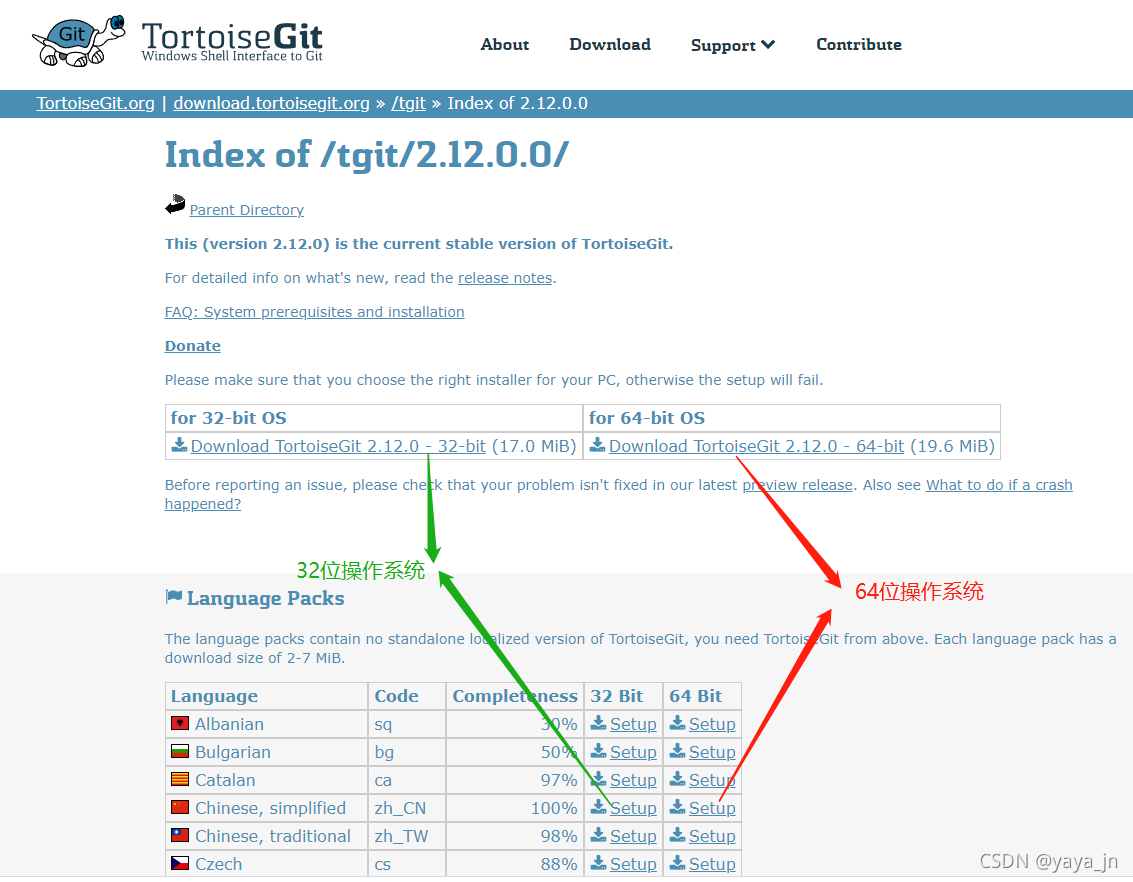Viewport: 1133px width, 882px height.
Task: Click download icon for Czech 64 Bit
Action: 677,863
